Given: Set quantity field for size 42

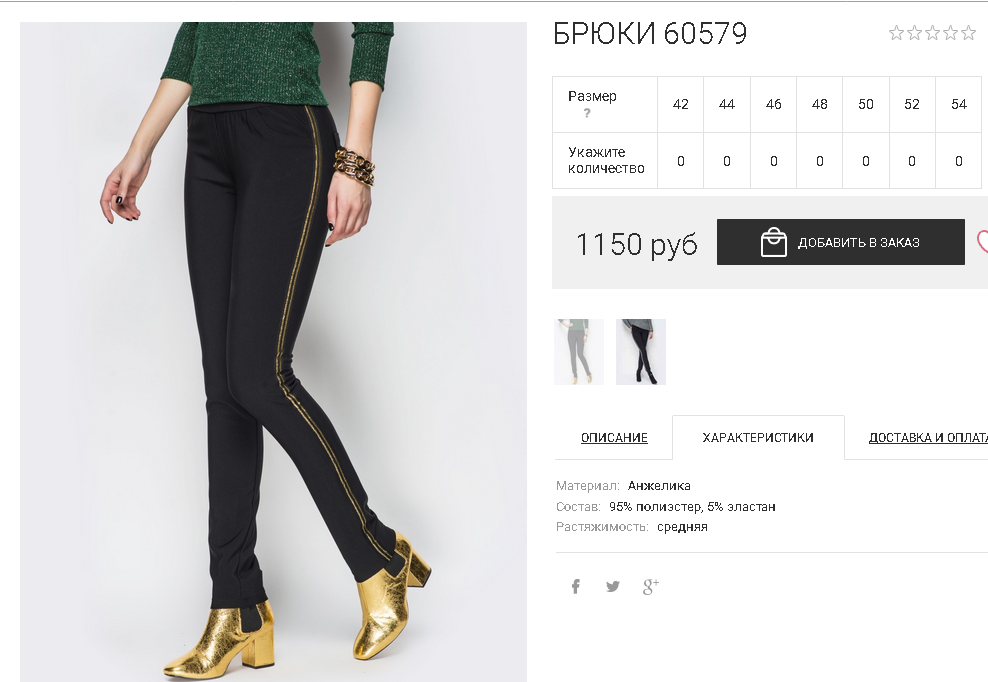Looking at the screenshot, I should (x=681, y=161).
